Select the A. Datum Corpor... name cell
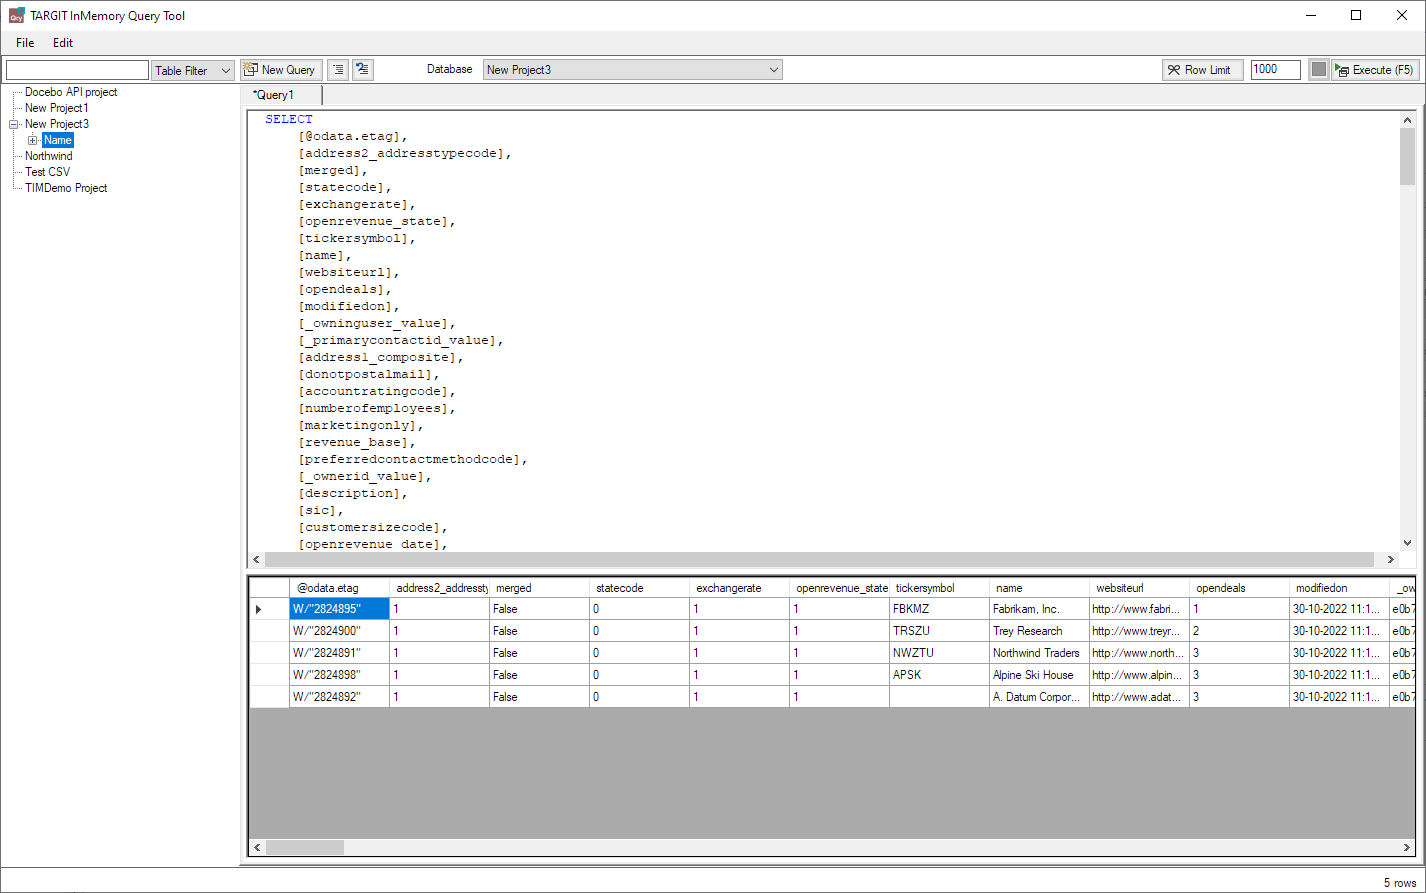Screen dimensions: 1426x893 click(1039, 697)
